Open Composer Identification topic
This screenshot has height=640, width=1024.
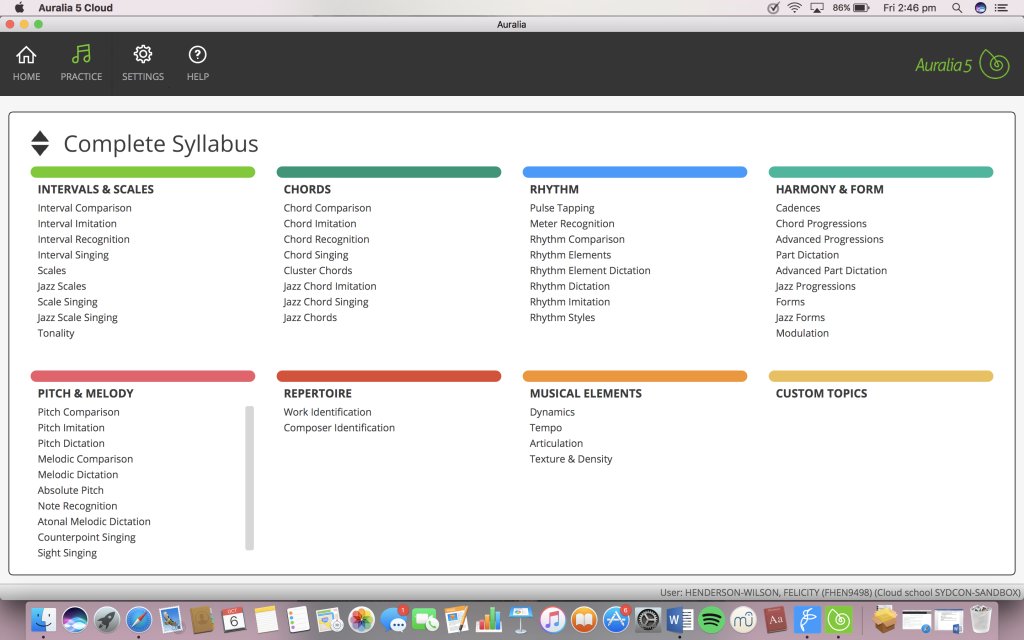339,428
